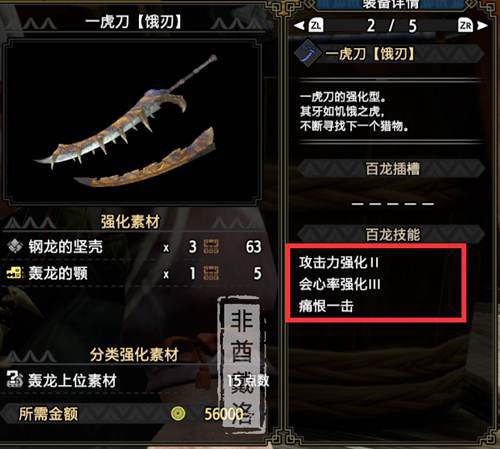Select the right arrow beside ZR
Screen dimensions: 500x449
point(482,25)
